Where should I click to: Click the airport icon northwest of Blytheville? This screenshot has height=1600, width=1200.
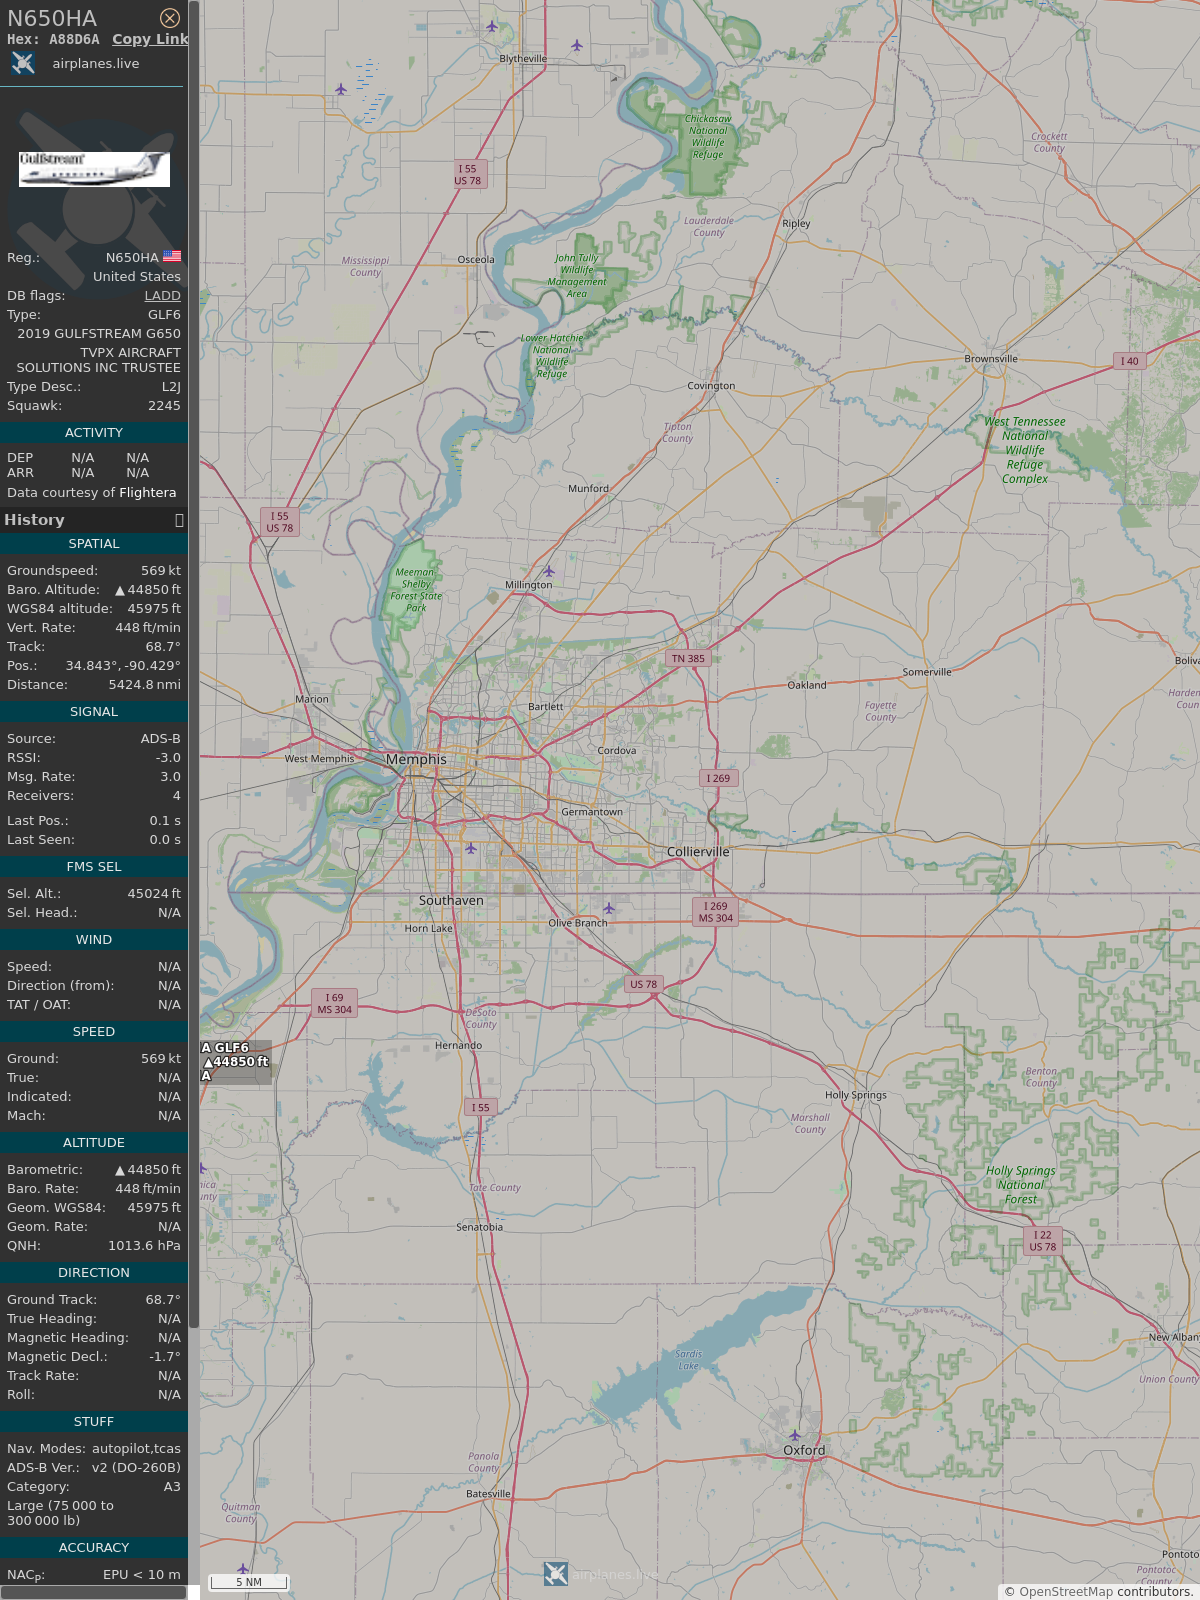click(492, 27)
